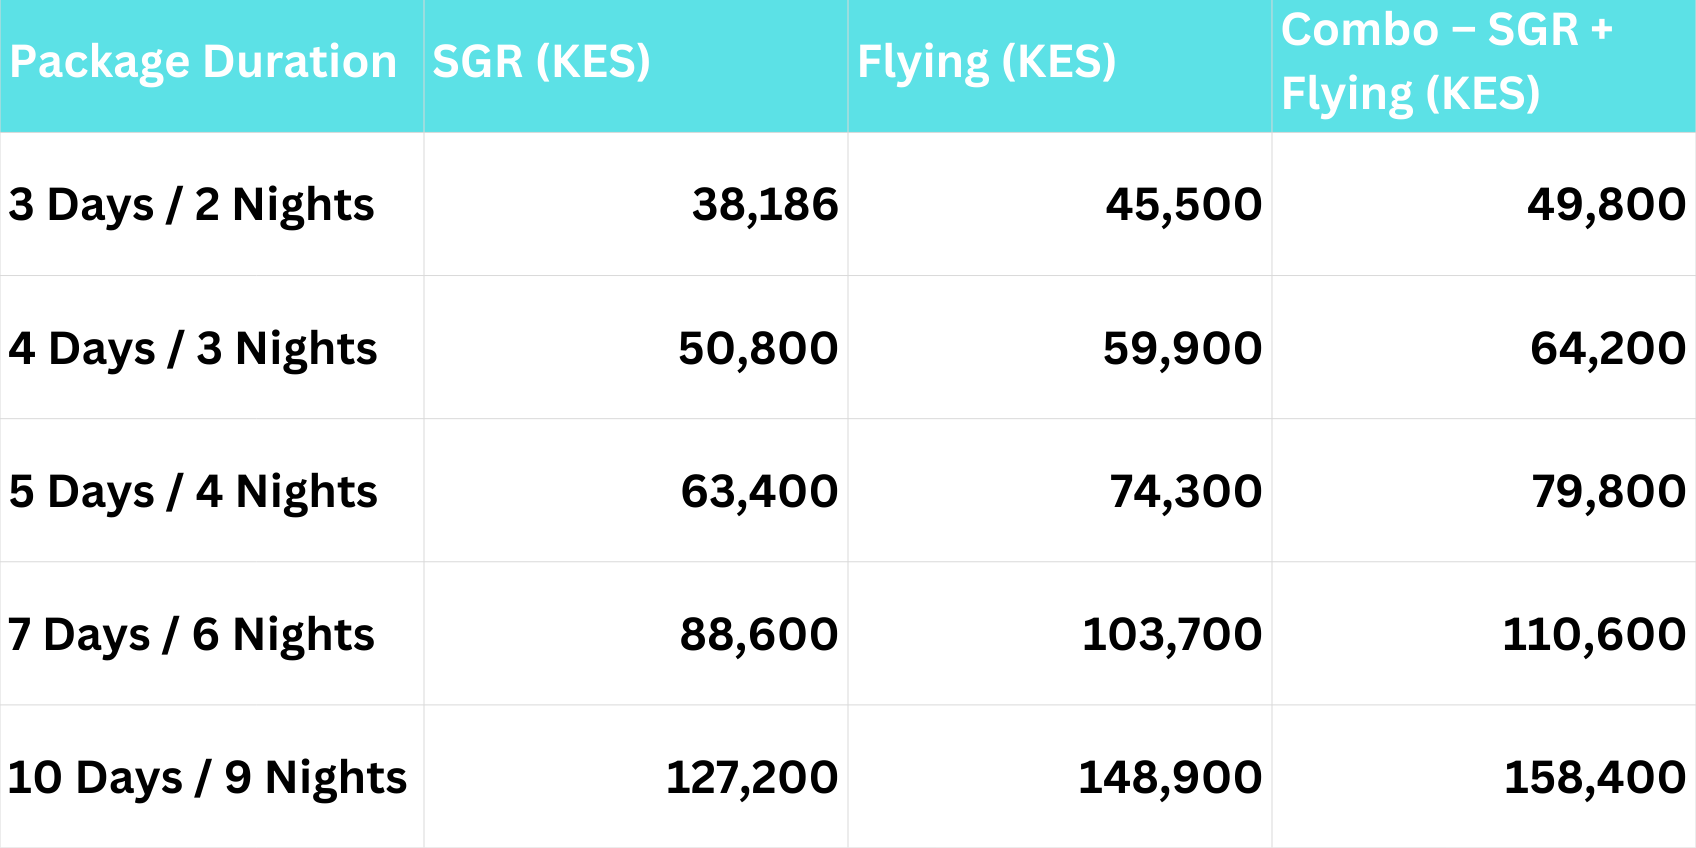Click the 64,200 Combo price cell
Viewport: 1696px width, 848px height.
[x=1608, y=349]
